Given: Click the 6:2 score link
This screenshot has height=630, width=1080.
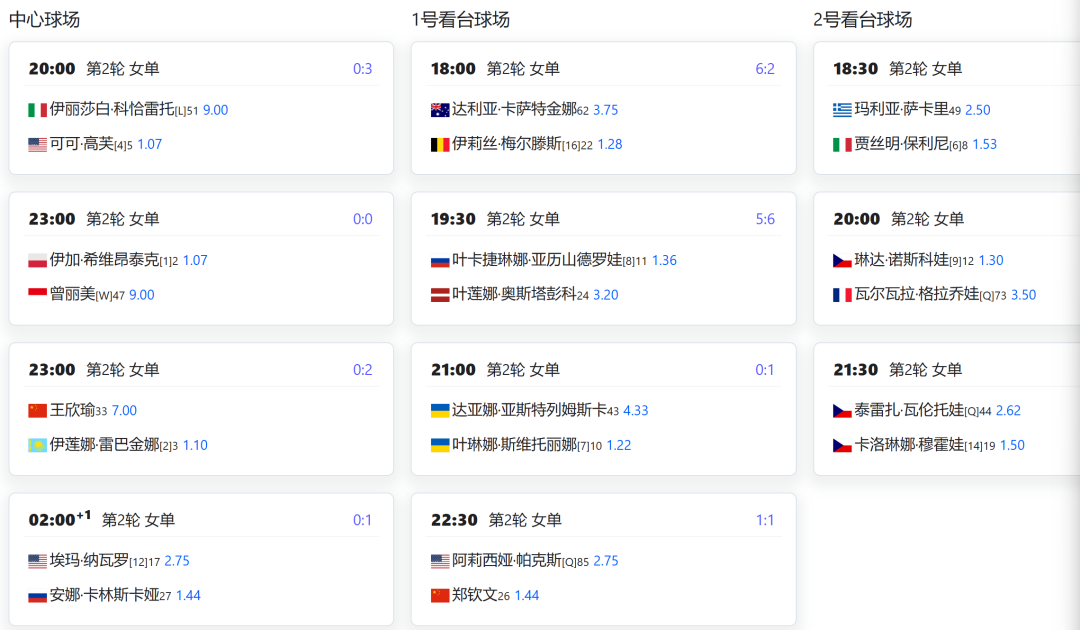Looking at the screenshot, I should tap(765, 69).
